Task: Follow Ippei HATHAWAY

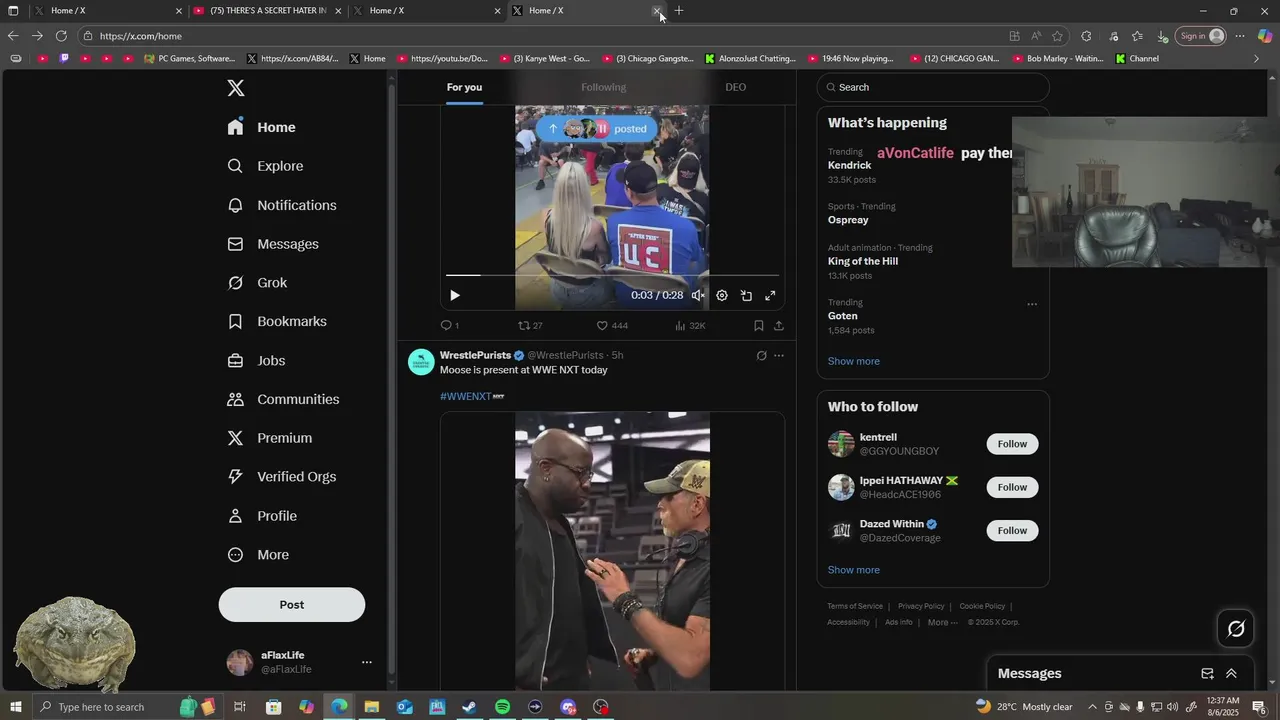Action: tap(1012, 487)
